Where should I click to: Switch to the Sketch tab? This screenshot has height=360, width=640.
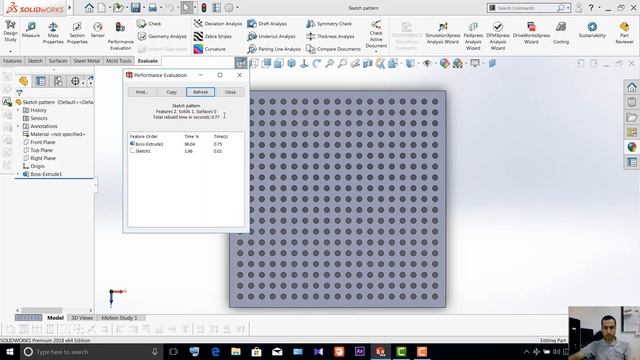pos(35,61)
